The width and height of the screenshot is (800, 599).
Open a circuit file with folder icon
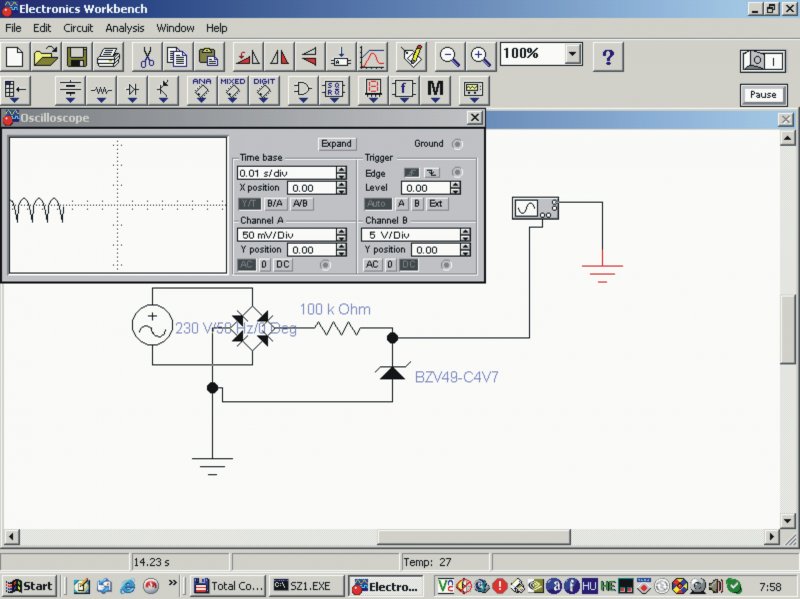coord(46,56)
